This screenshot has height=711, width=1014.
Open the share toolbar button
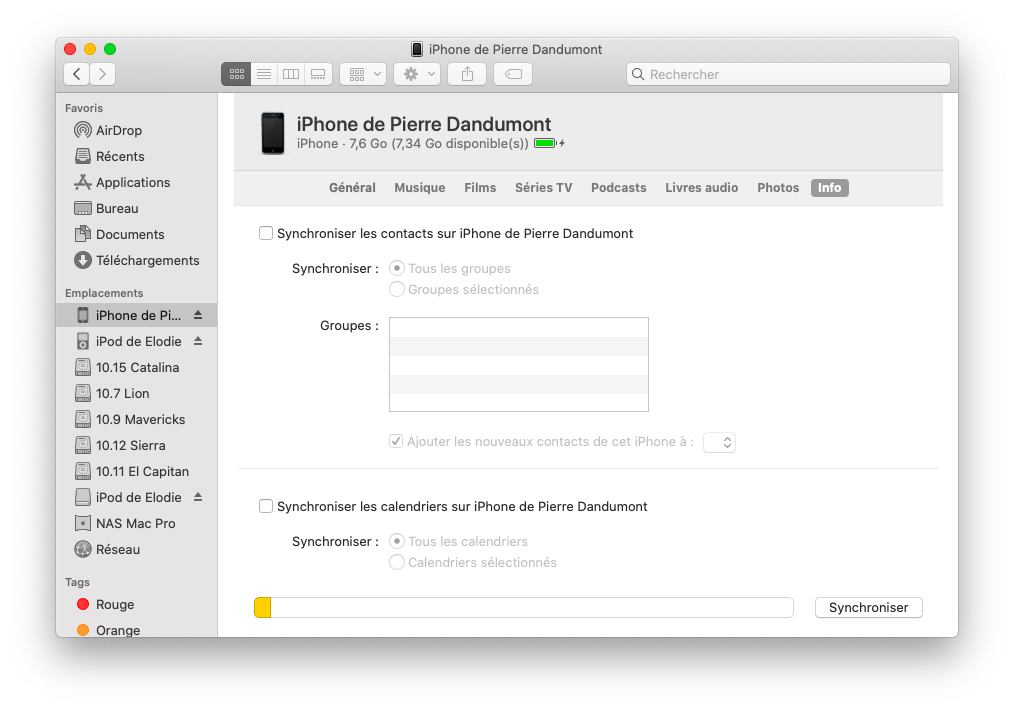[468, 74]
